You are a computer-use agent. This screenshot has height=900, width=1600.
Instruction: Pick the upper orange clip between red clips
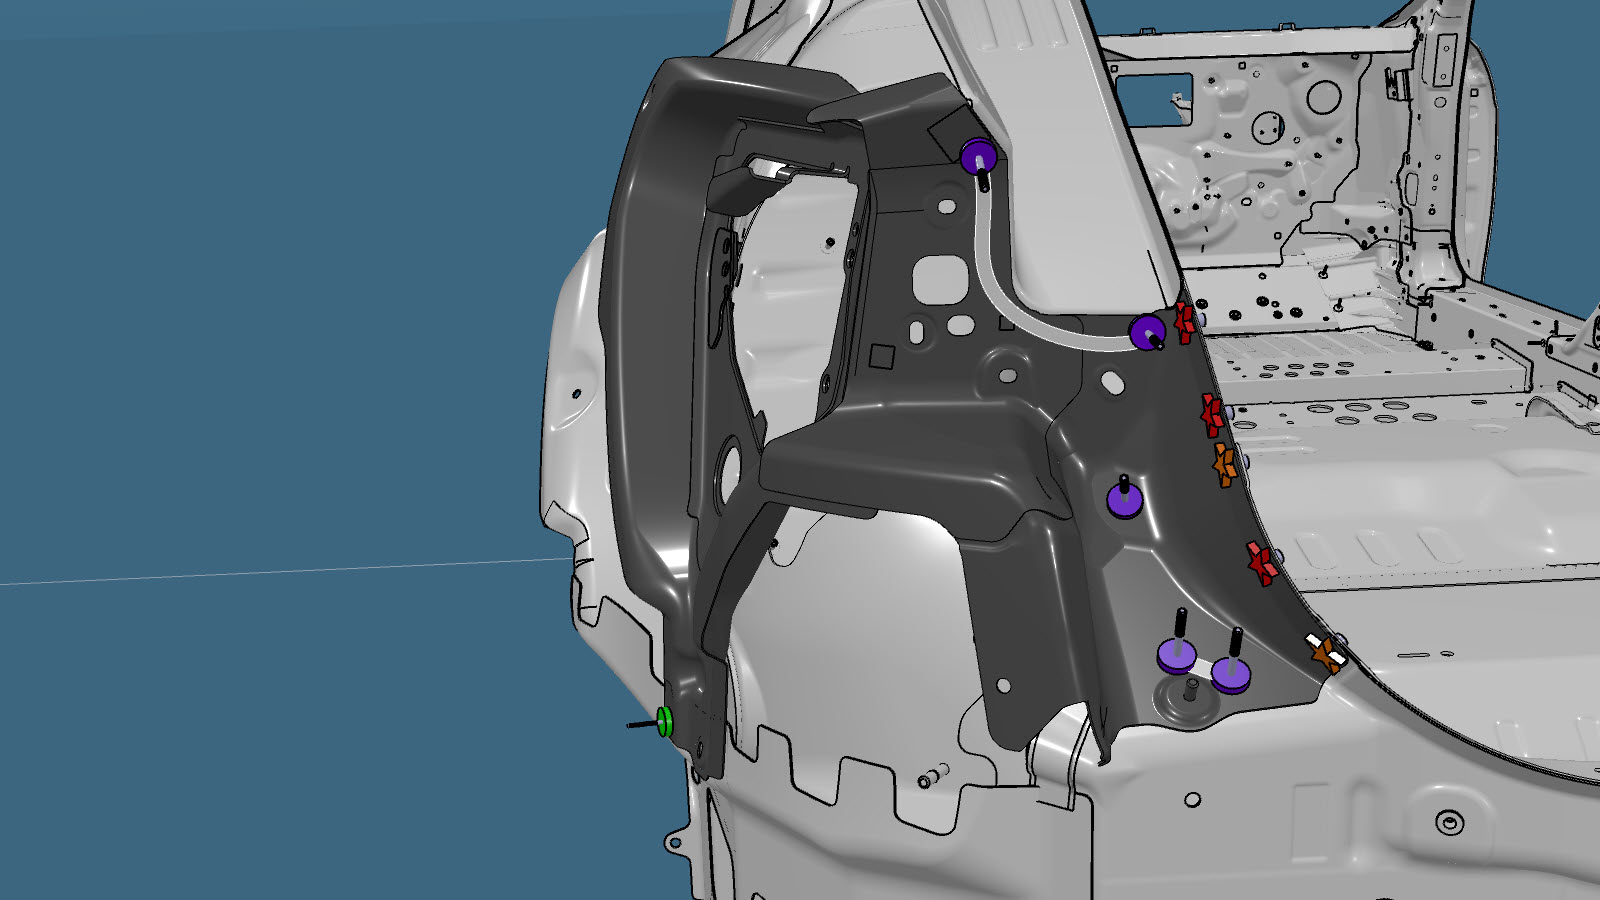click(1225, 465)
